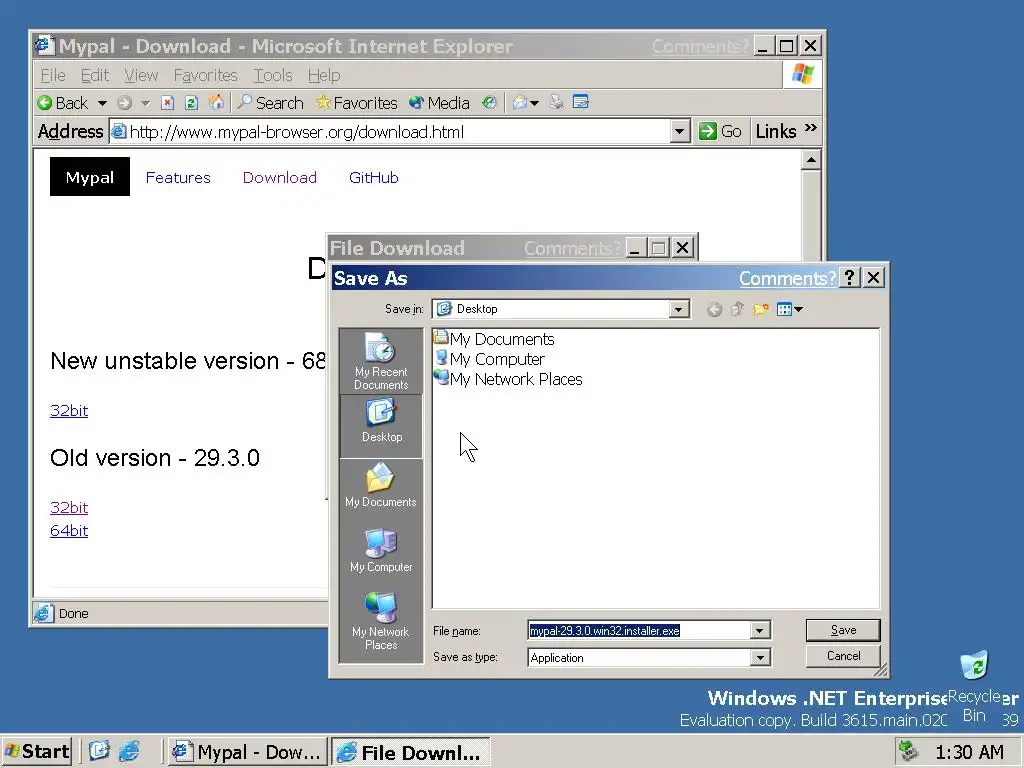
Task: Select My Computer in the places bar
Action: (381, 551)
